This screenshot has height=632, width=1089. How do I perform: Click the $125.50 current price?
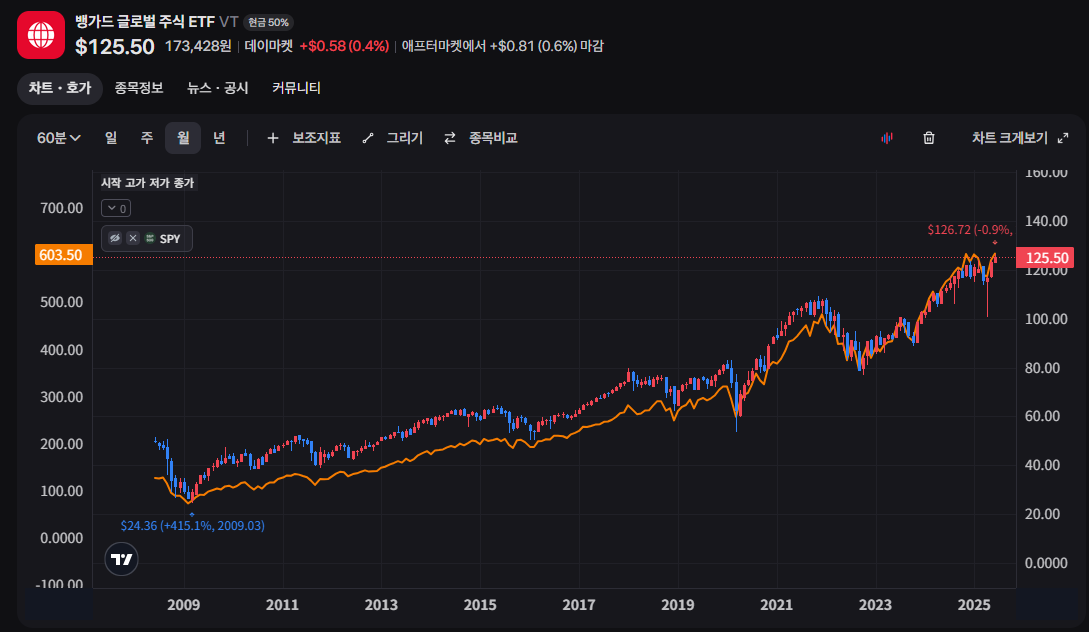coord(115,47)
